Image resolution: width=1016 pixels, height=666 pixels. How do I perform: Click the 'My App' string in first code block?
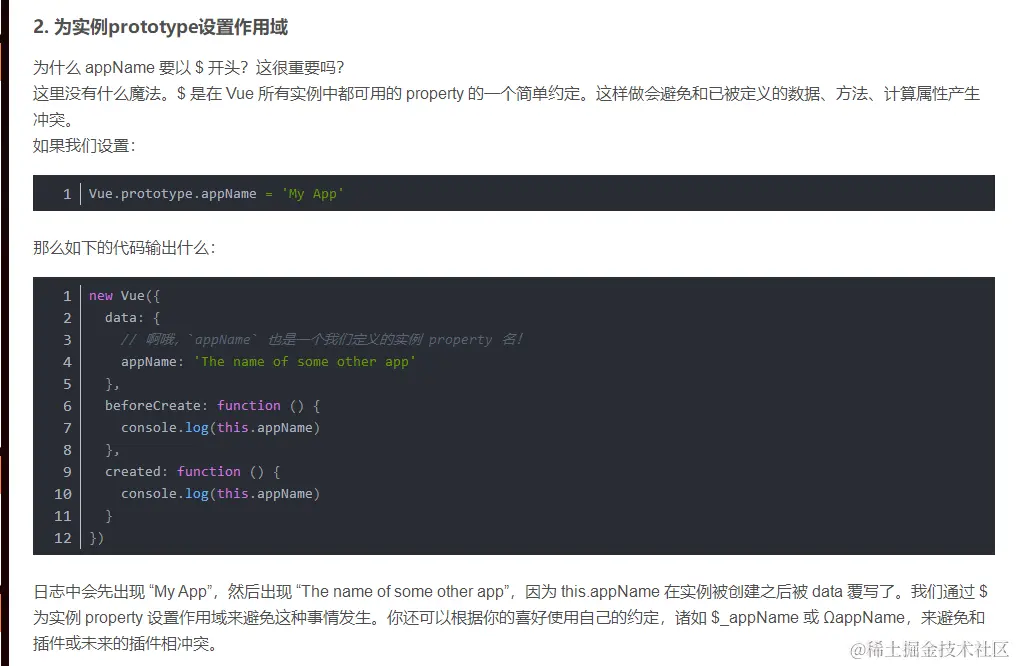pyautogui.click(x=313, y=193)
